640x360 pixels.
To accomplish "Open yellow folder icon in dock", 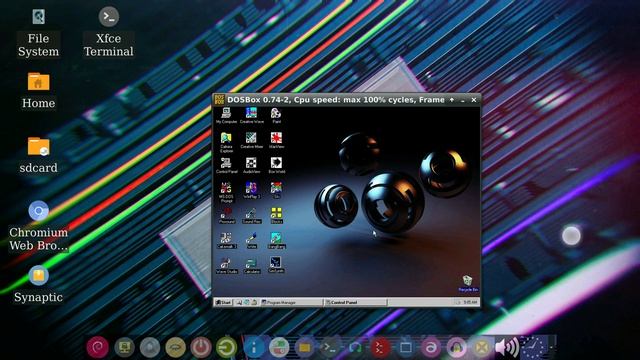I will click(304, 347).
